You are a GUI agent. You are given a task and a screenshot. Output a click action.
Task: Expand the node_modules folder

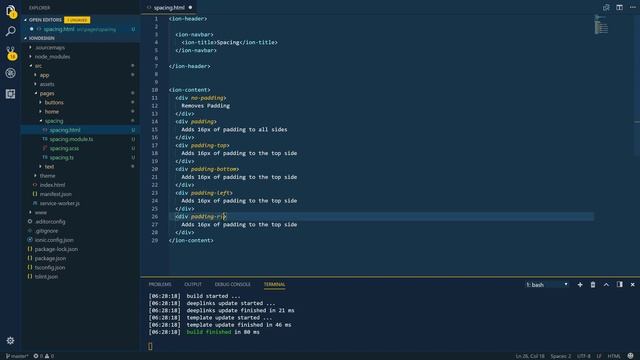coord(30,56)
